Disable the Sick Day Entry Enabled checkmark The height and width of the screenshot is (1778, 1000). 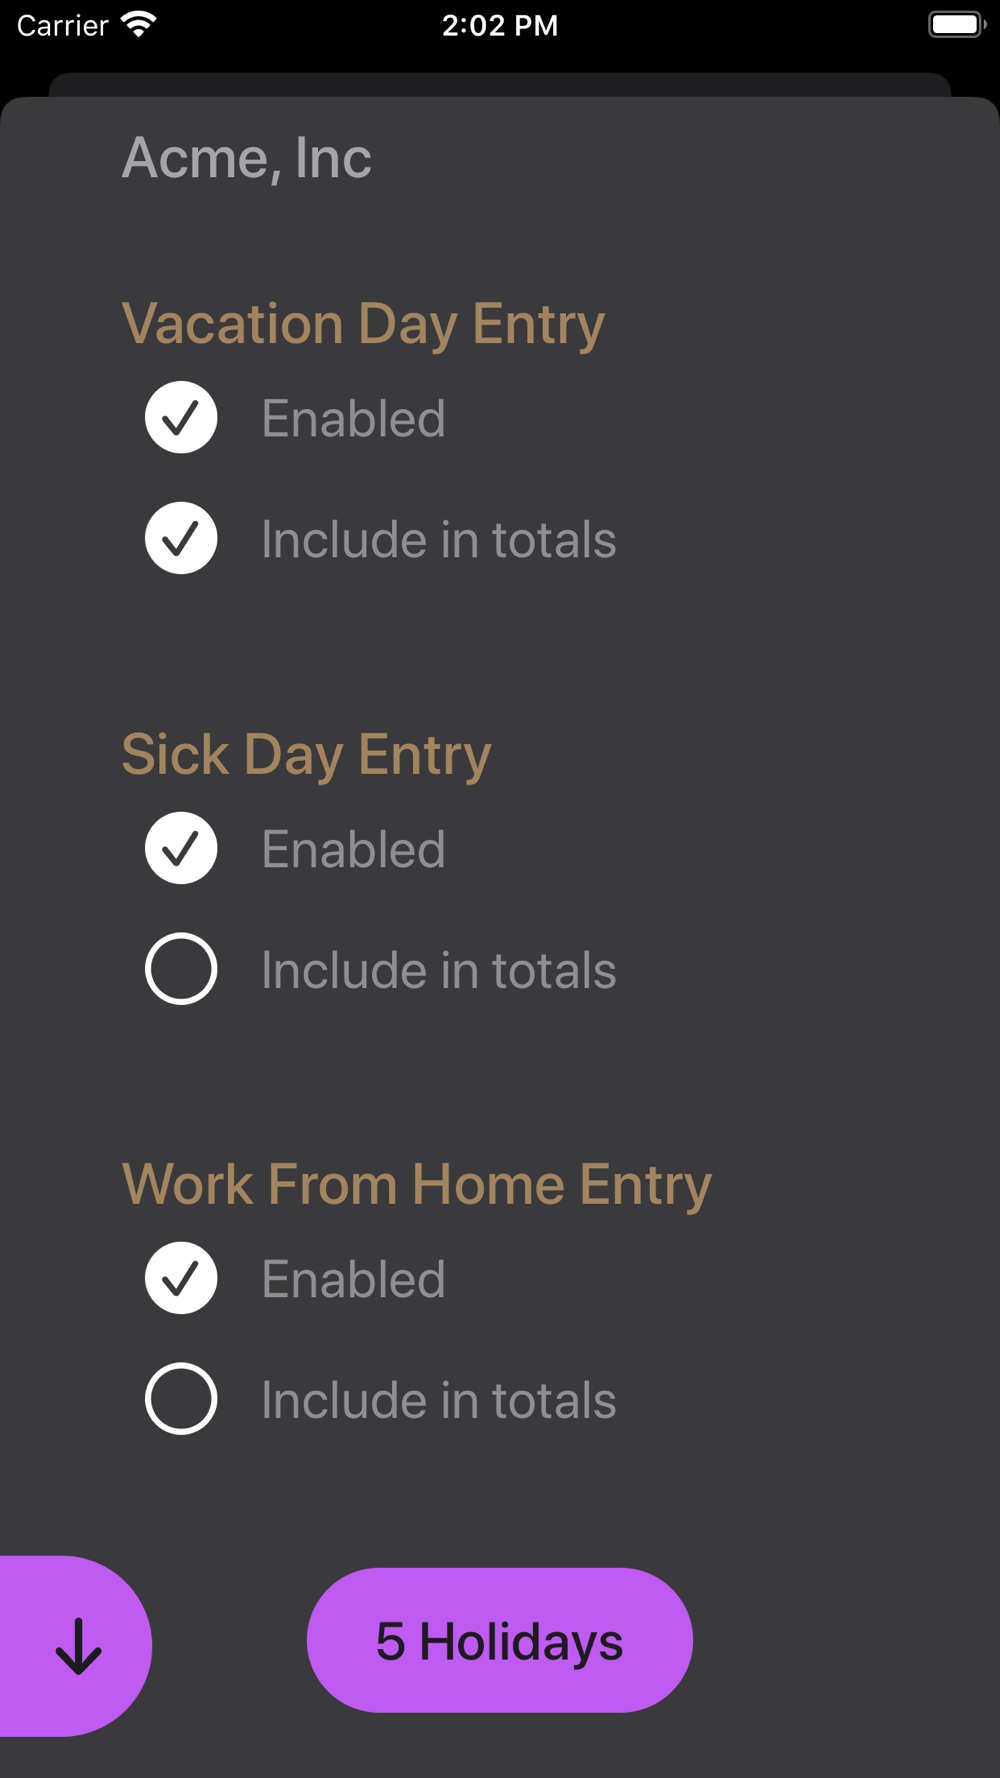(181, 848)
